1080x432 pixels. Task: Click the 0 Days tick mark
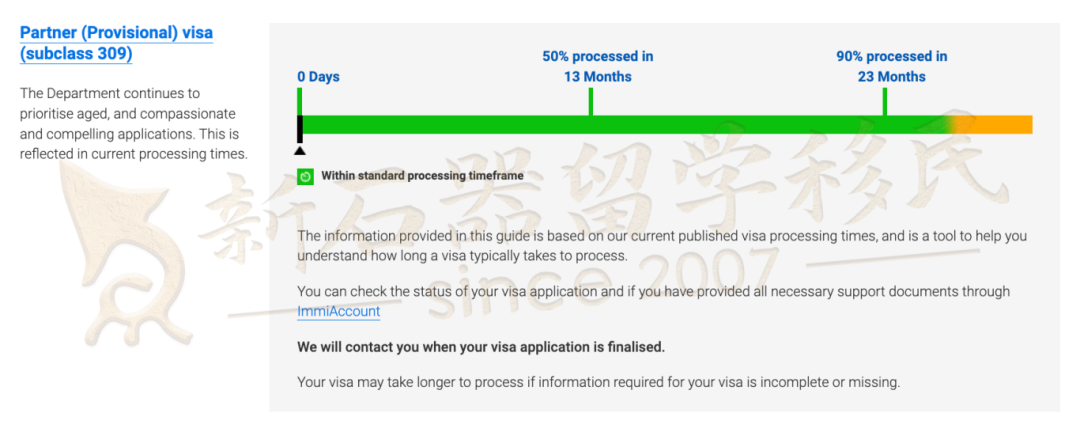(x=300, y=101)
